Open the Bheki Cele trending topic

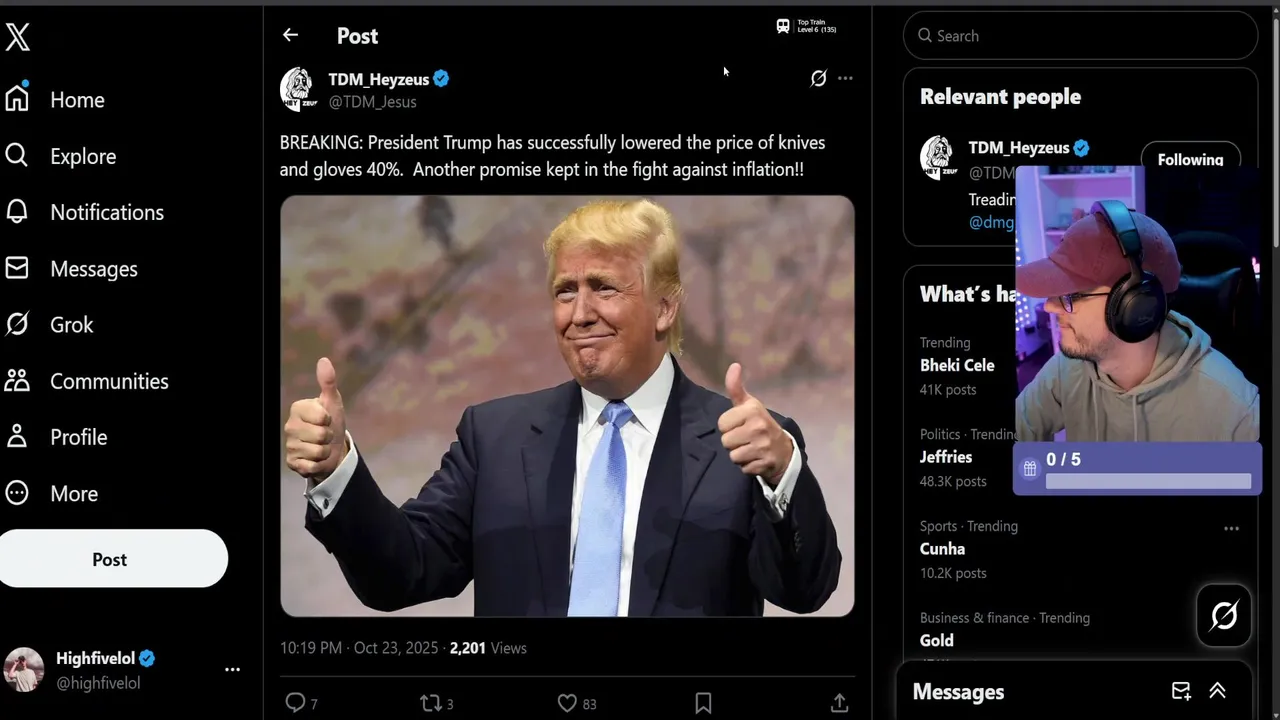click(x=957, y=365)
